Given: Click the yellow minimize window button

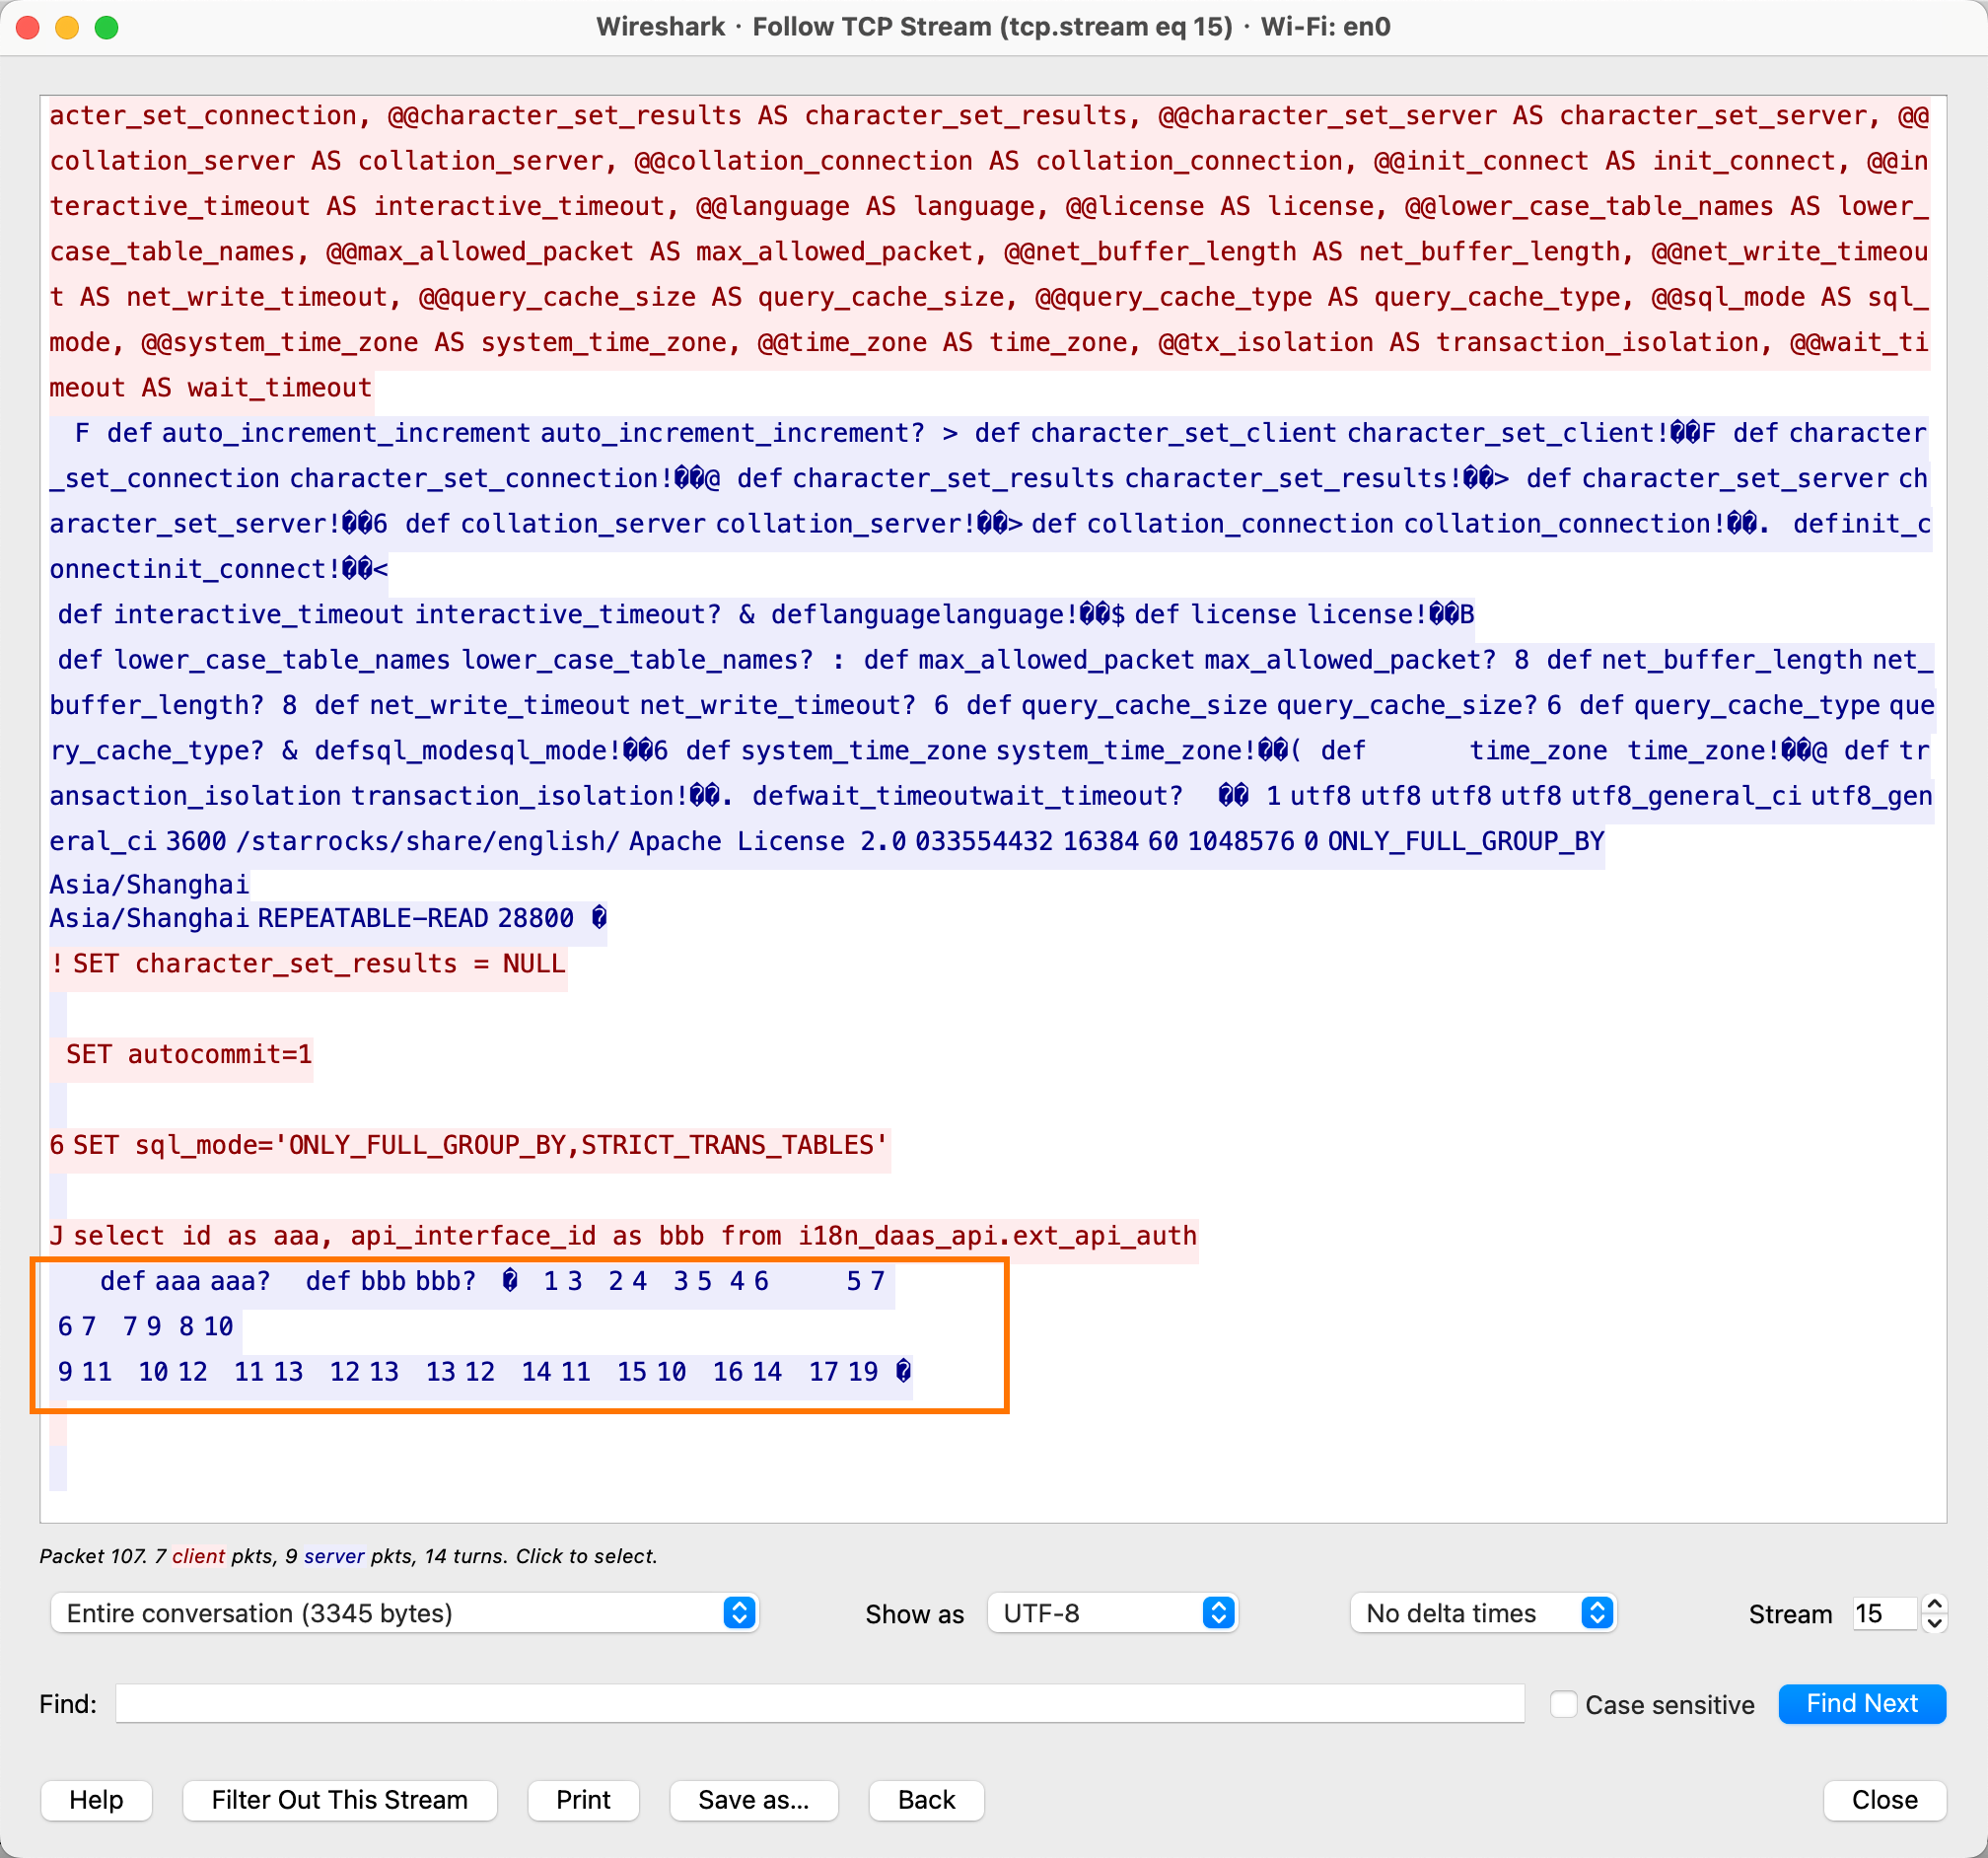Looking at the screenshot, I should (67, 27).
